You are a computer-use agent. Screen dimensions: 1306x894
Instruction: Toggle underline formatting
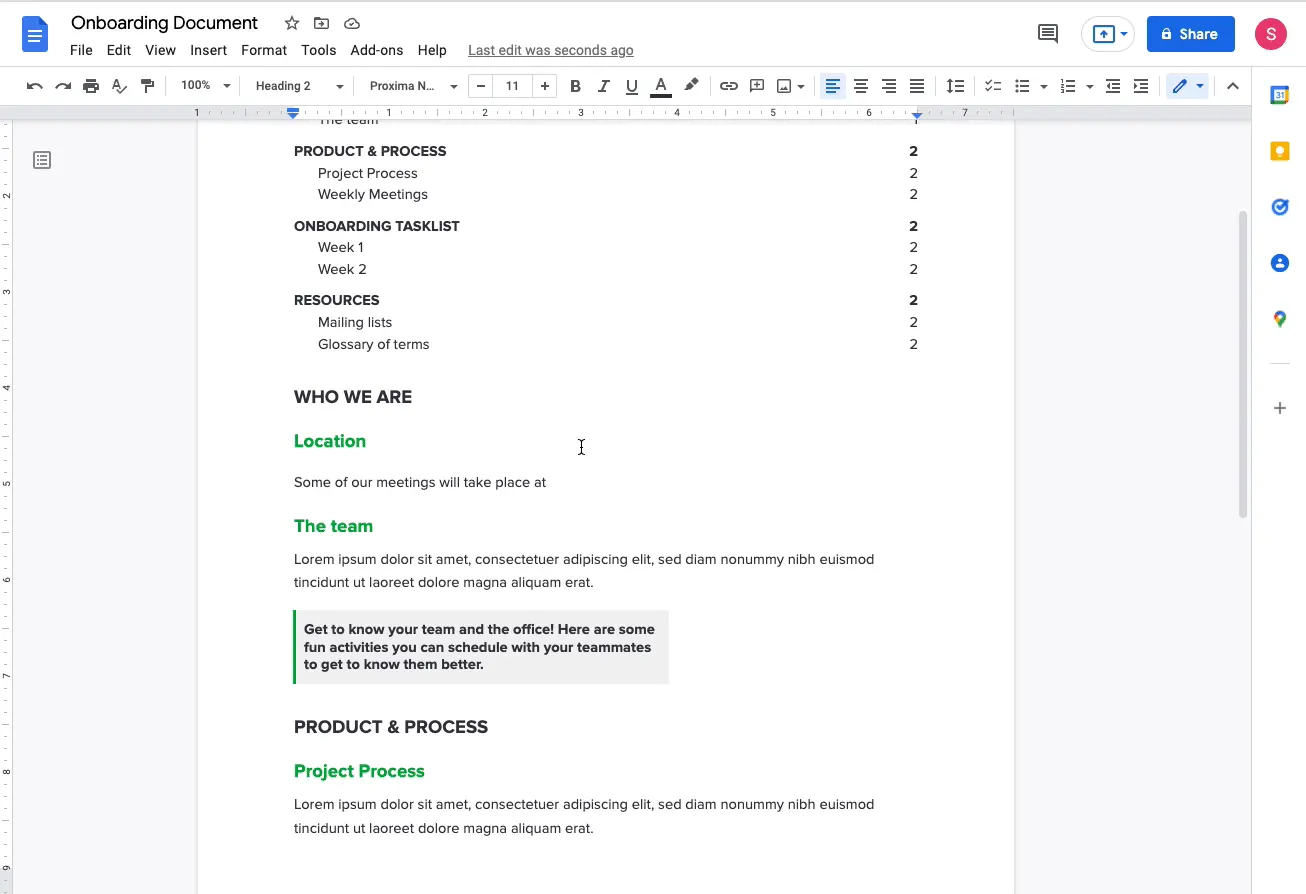click(631, 86)
